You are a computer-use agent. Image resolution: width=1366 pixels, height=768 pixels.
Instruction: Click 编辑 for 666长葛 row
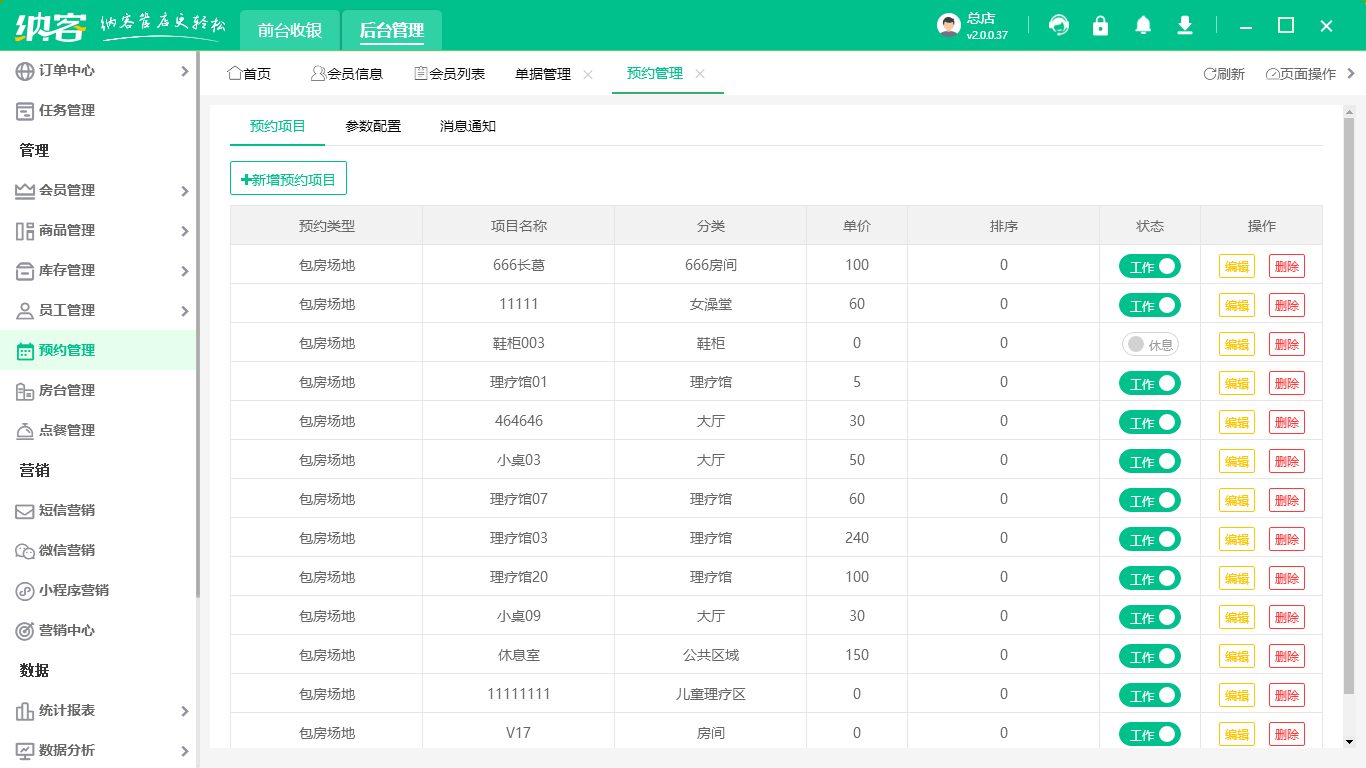[x=1237, y=266]
